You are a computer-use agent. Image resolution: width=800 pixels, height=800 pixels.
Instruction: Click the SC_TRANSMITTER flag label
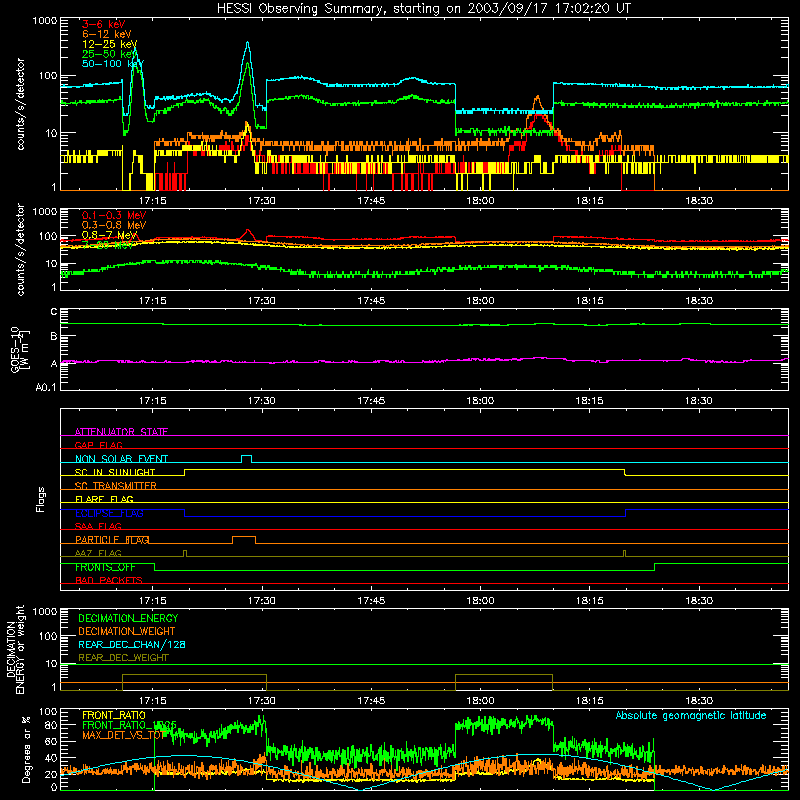(x=116, y=486)
